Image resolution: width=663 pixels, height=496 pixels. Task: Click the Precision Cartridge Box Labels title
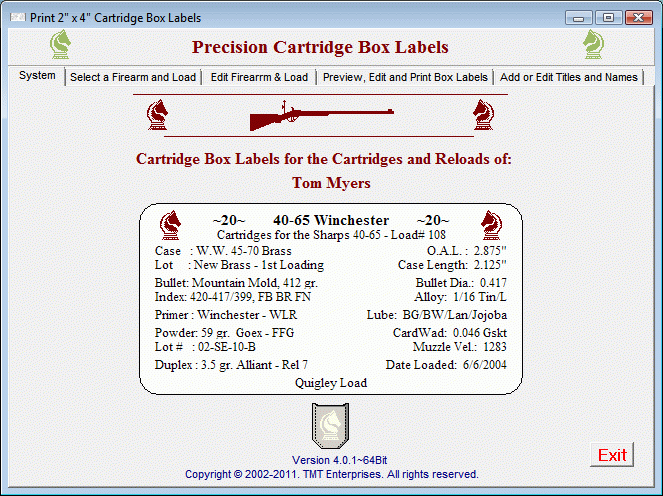(320, 47)
